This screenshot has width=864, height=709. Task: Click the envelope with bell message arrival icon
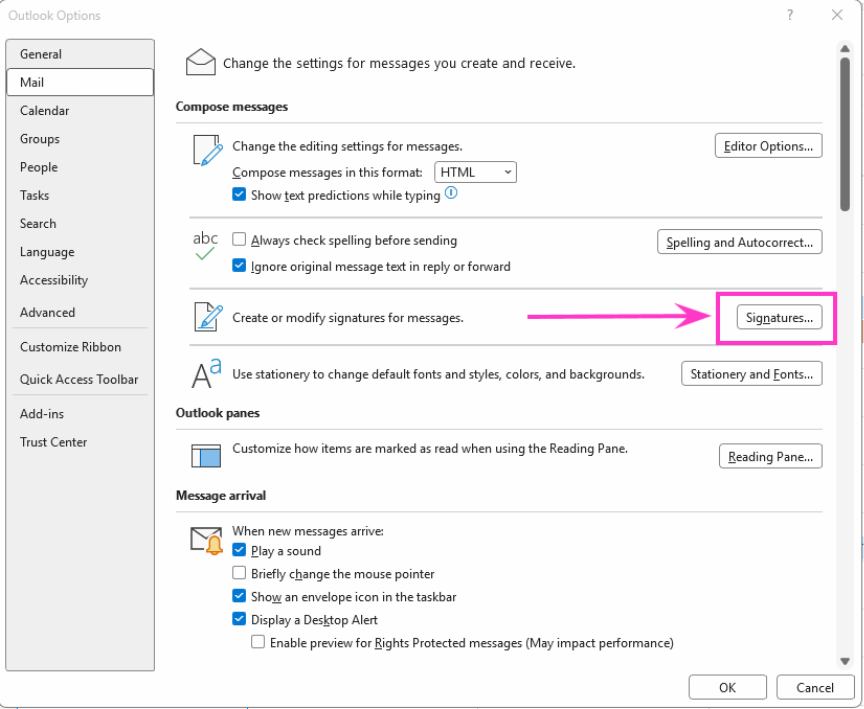pyautogui.click(x=207, y=540)
